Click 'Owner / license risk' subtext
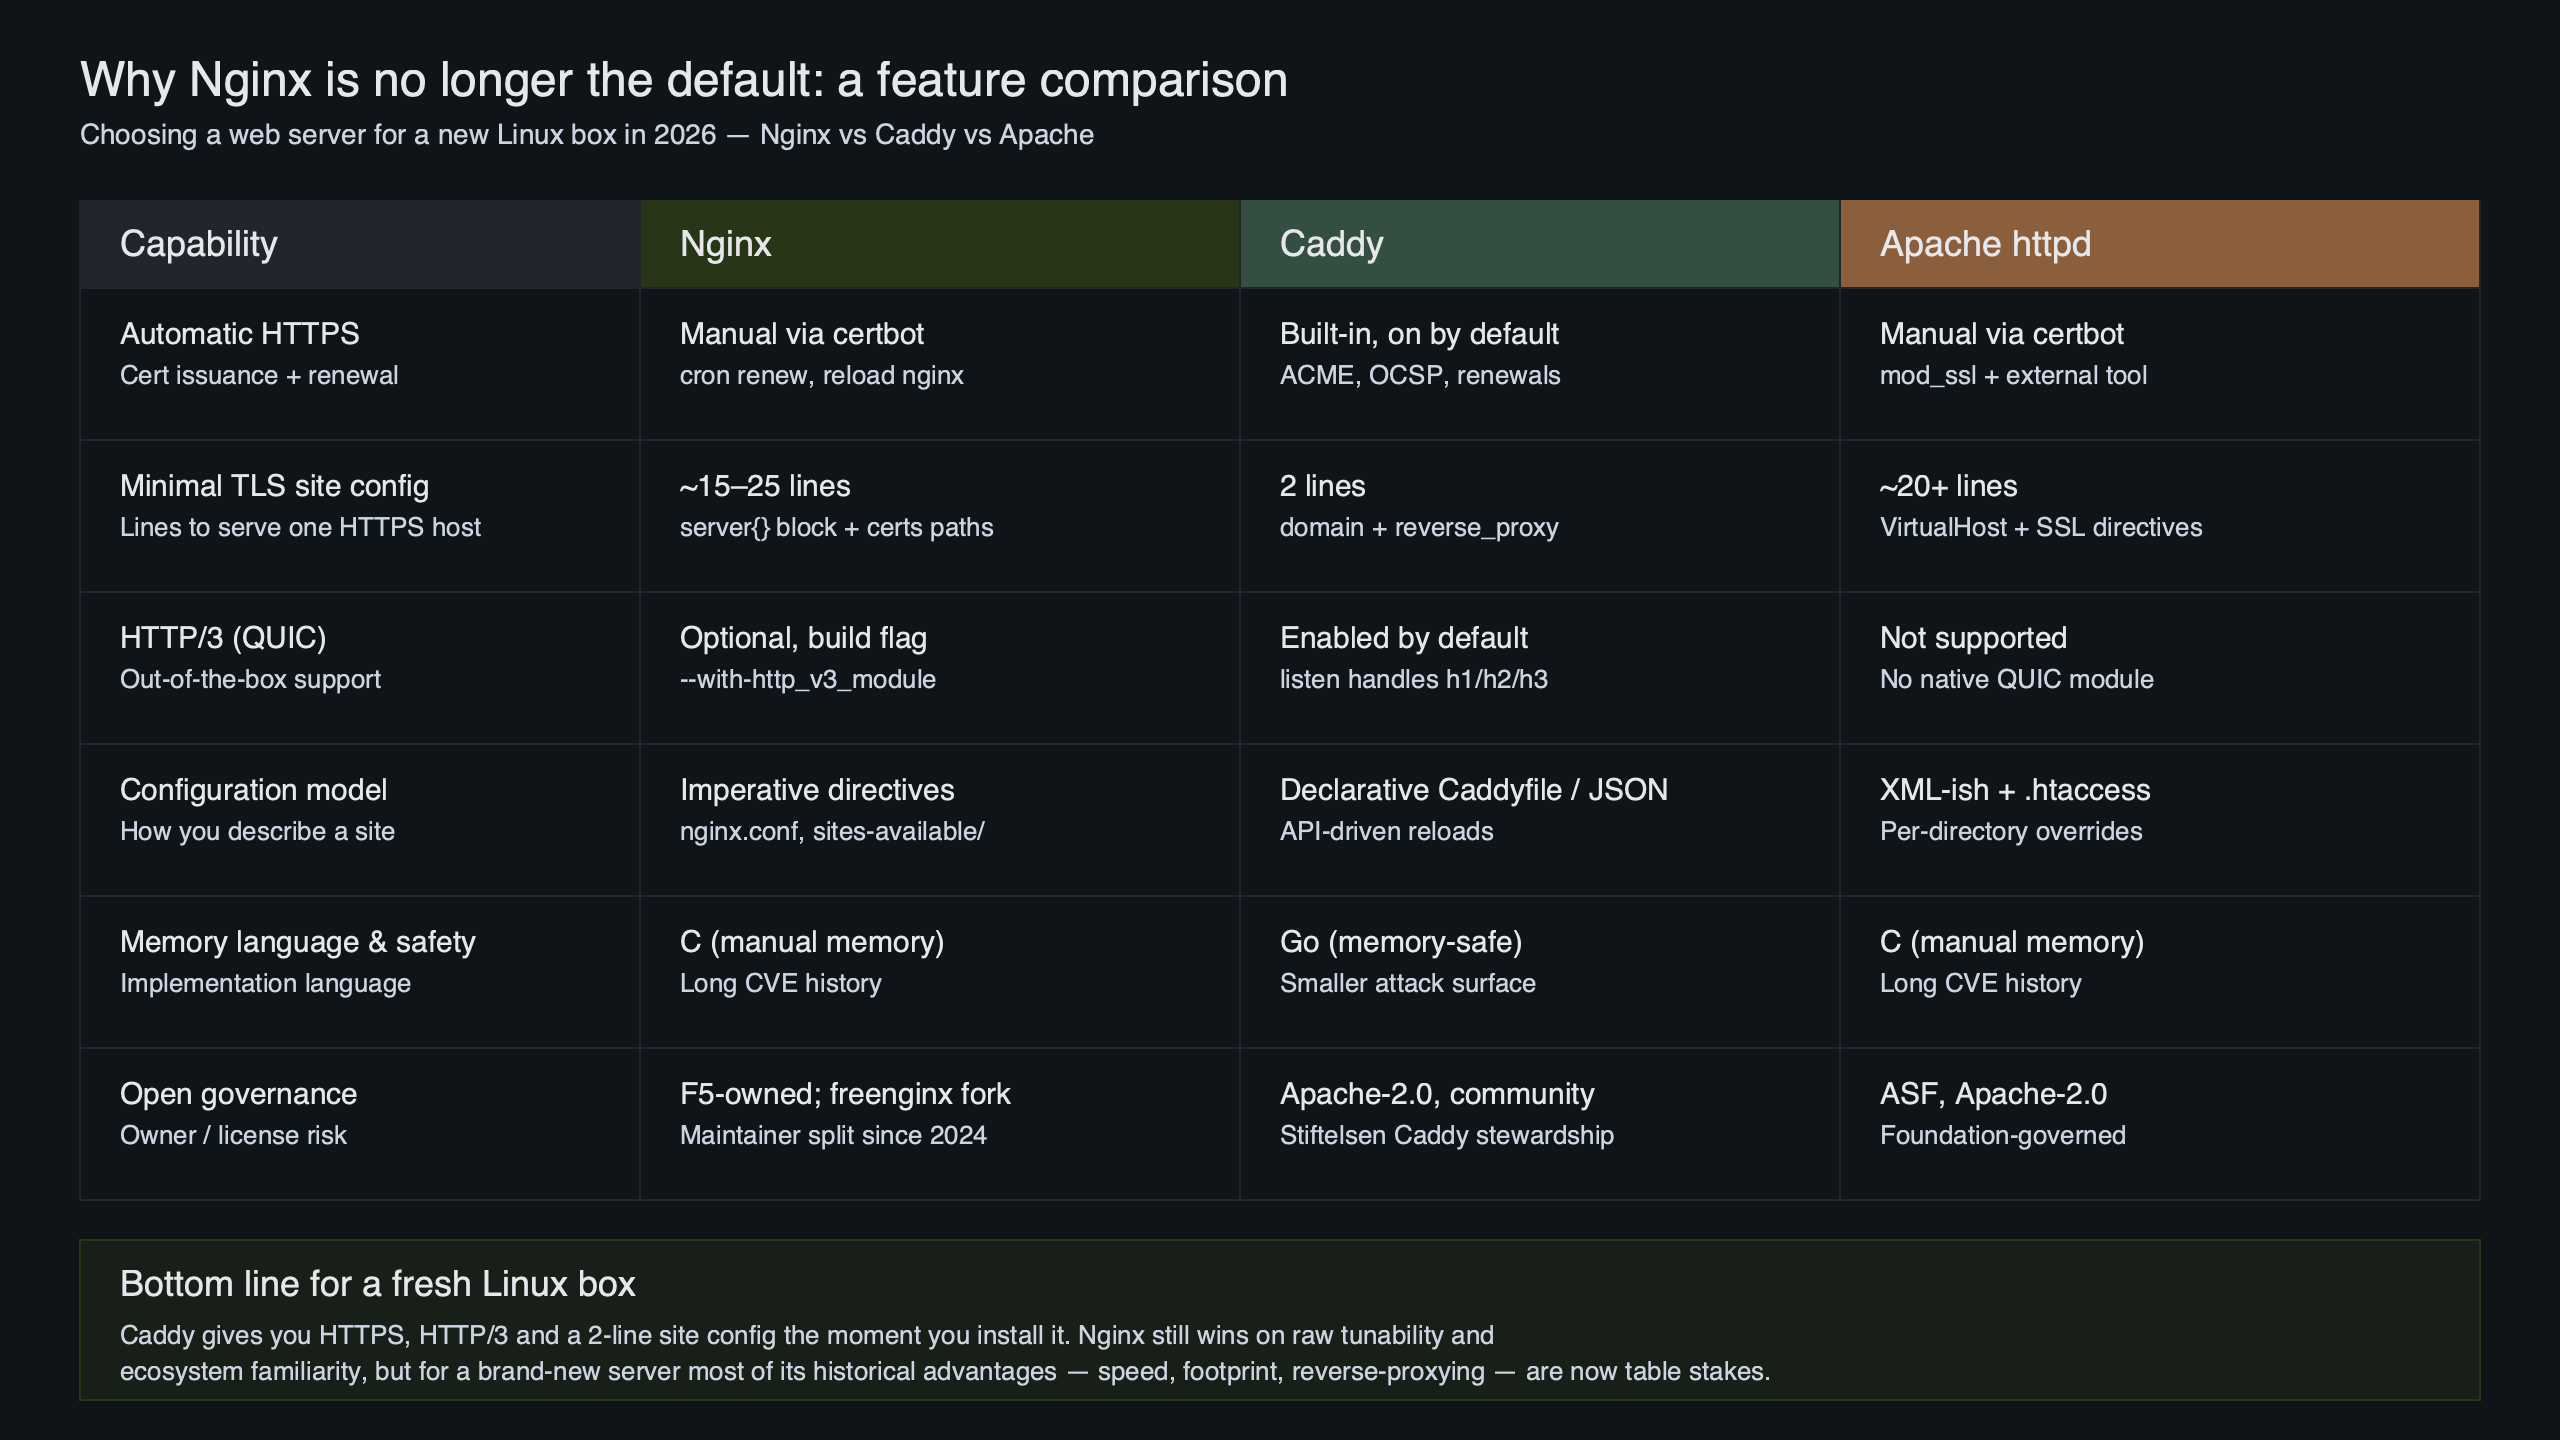Viewport: 2560px width, 1440px height. point(233,1136)
